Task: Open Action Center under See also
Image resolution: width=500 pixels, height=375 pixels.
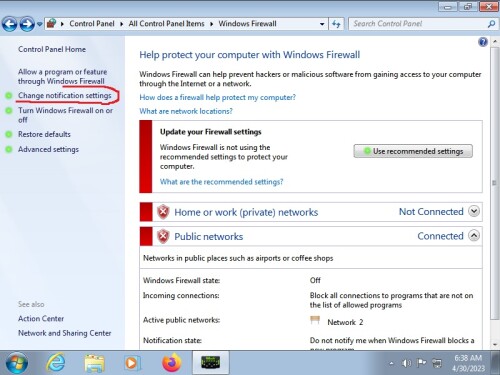Action: 41,319
